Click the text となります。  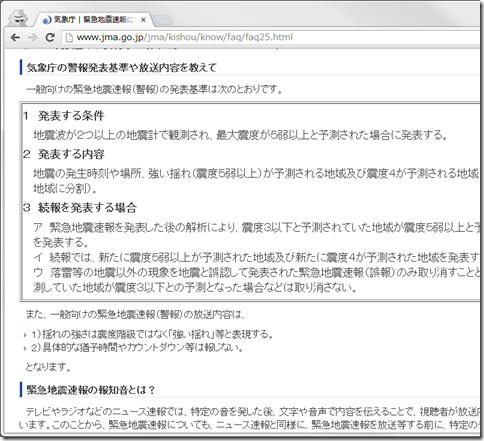49,367
